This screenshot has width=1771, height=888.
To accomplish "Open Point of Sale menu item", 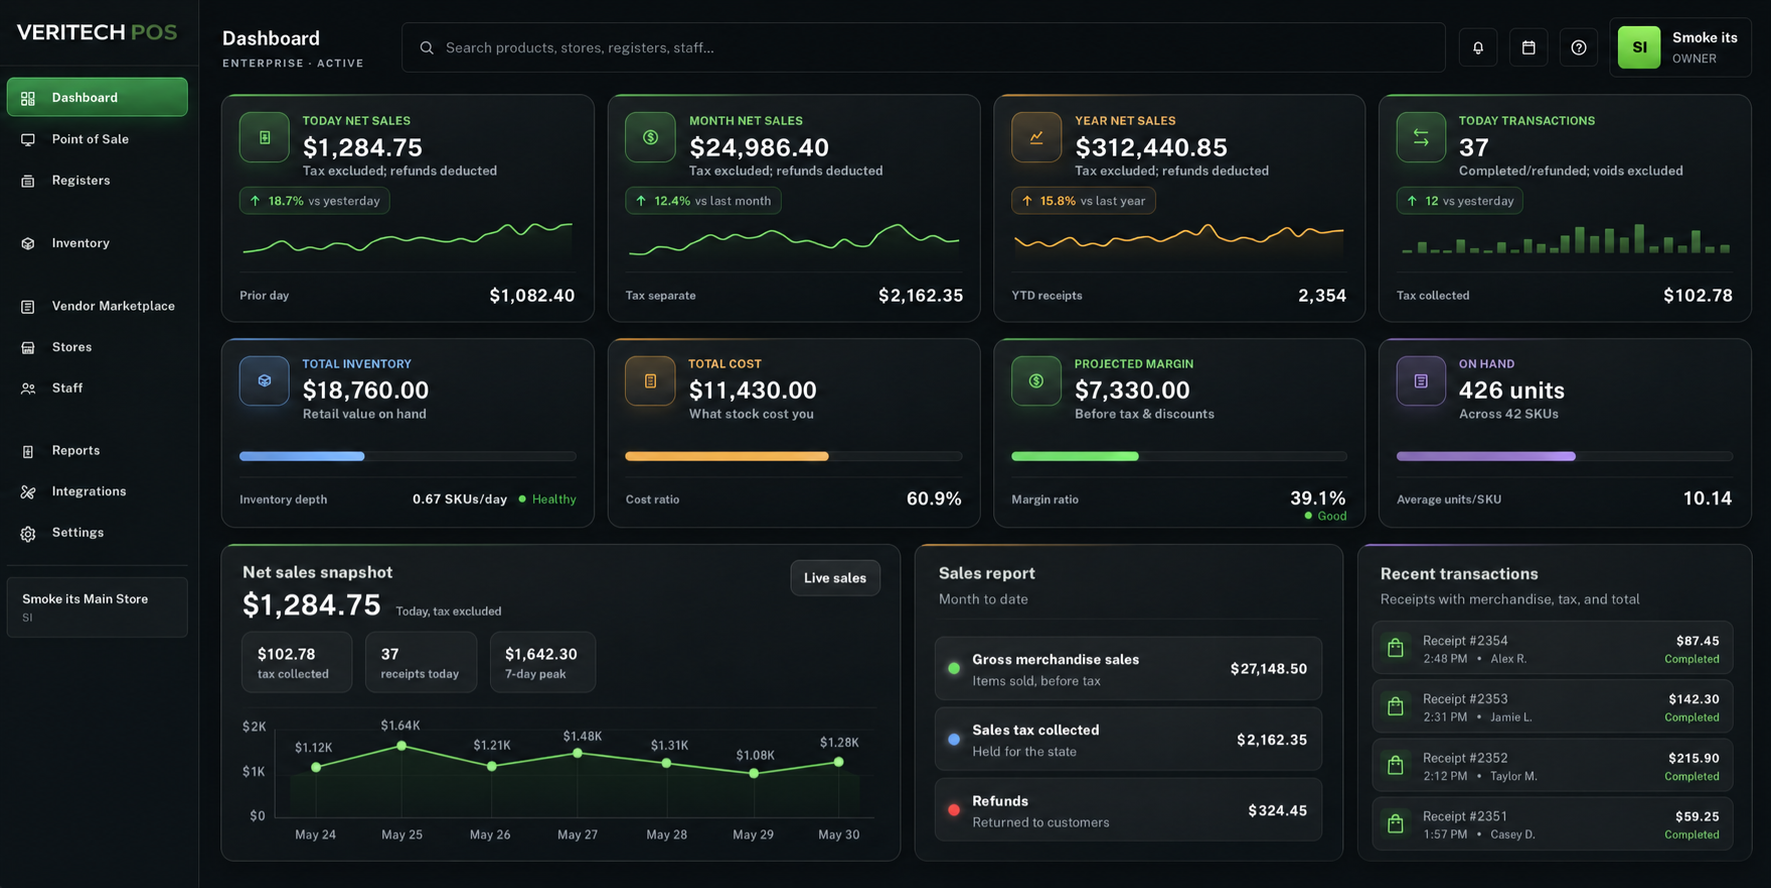I will (97, 139).
